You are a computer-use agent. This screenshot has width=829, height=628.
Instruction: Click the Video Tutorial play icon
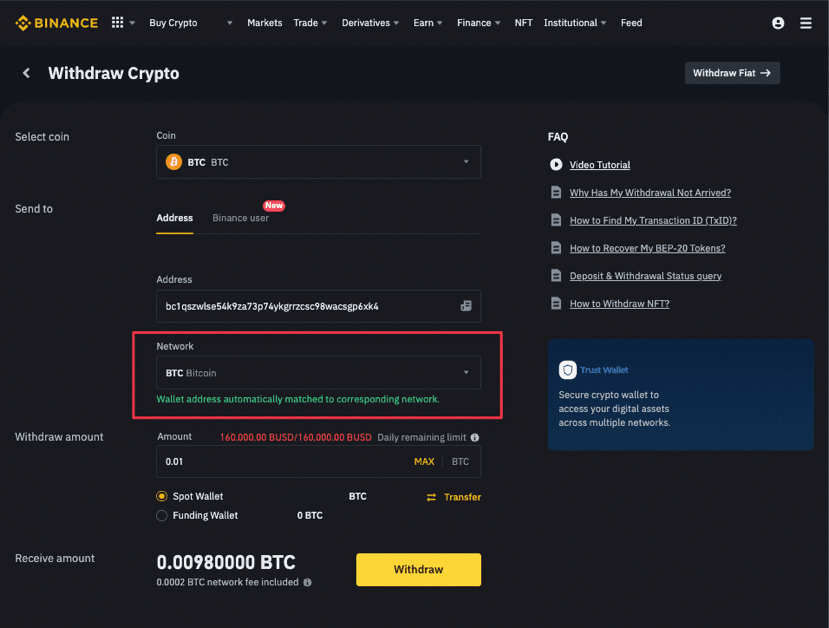(x=556, y=165)
